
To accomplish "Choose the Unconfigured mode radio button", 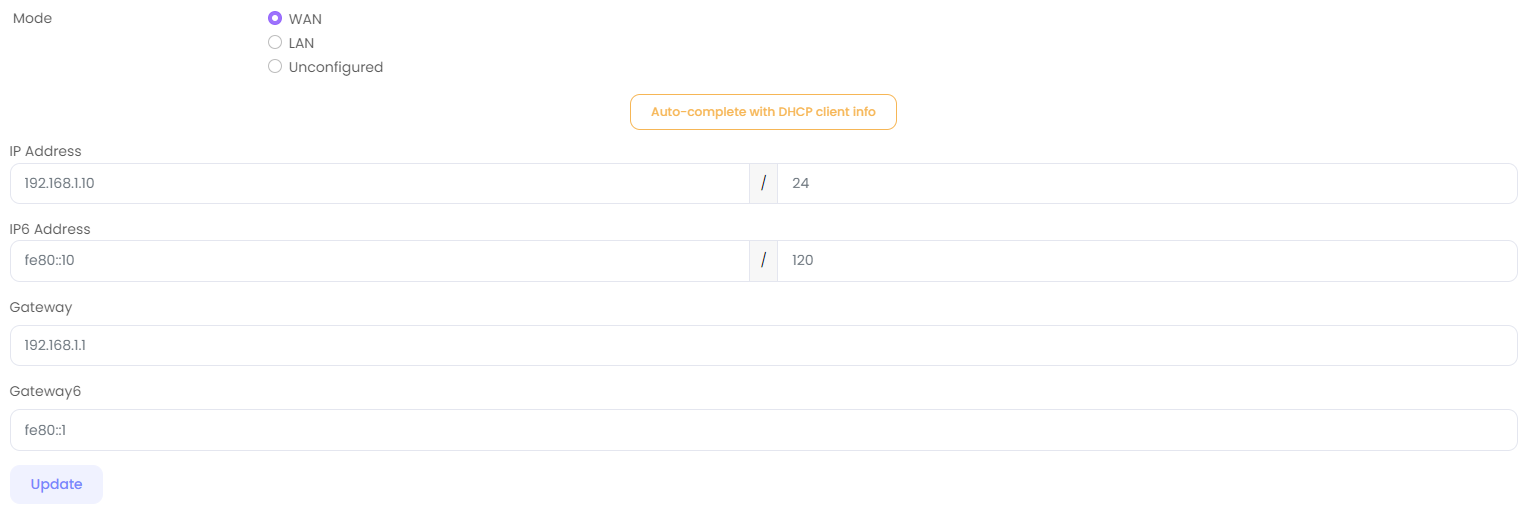I will point(275,67).
